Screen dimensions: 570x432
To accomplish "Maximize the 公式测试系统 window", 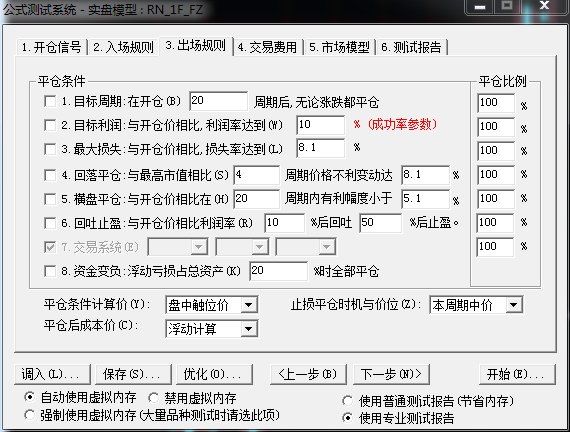I will (507, 6).
